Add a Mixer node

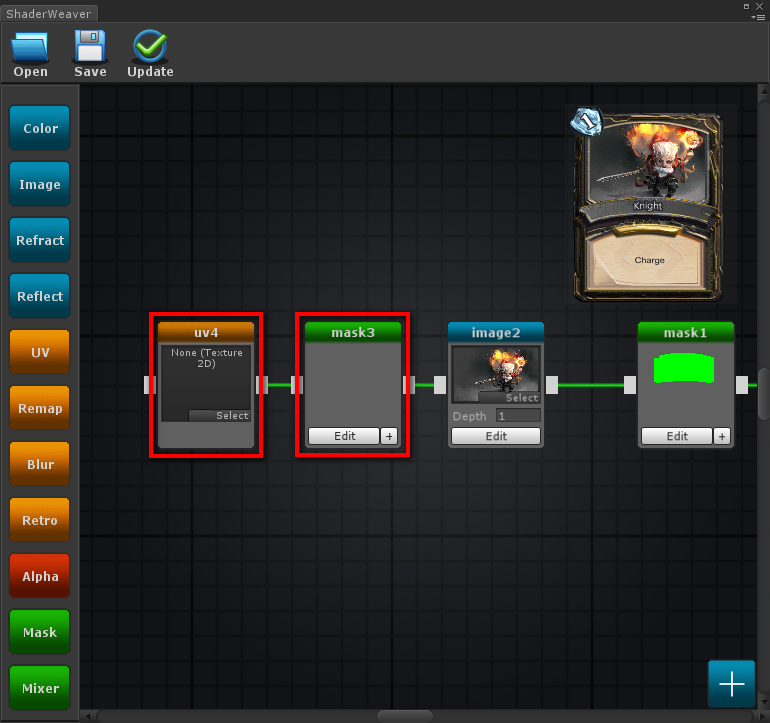pyautogui.click(x=40, y=688)
